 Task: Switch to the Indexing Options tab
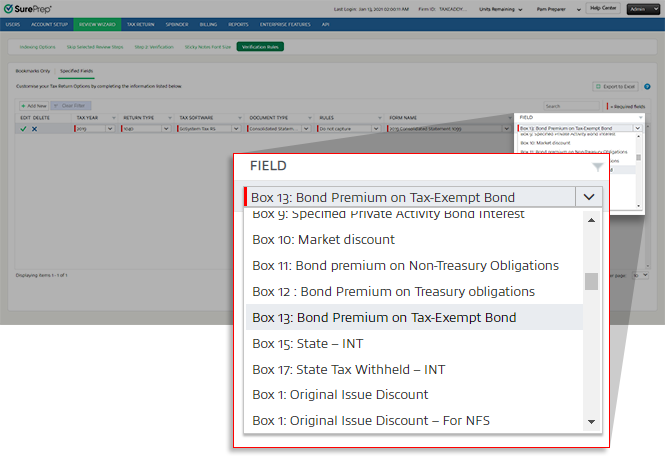[x=37, y=47]
